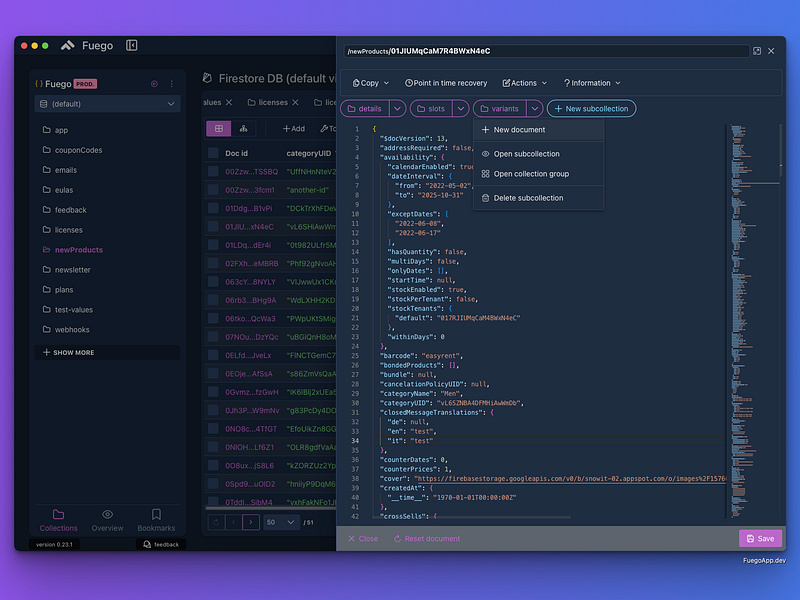This screenshot has height=600, width=800.
Task: Choose Open subcollection menu item
Action: pyautogui.click(x=538, y=154)
